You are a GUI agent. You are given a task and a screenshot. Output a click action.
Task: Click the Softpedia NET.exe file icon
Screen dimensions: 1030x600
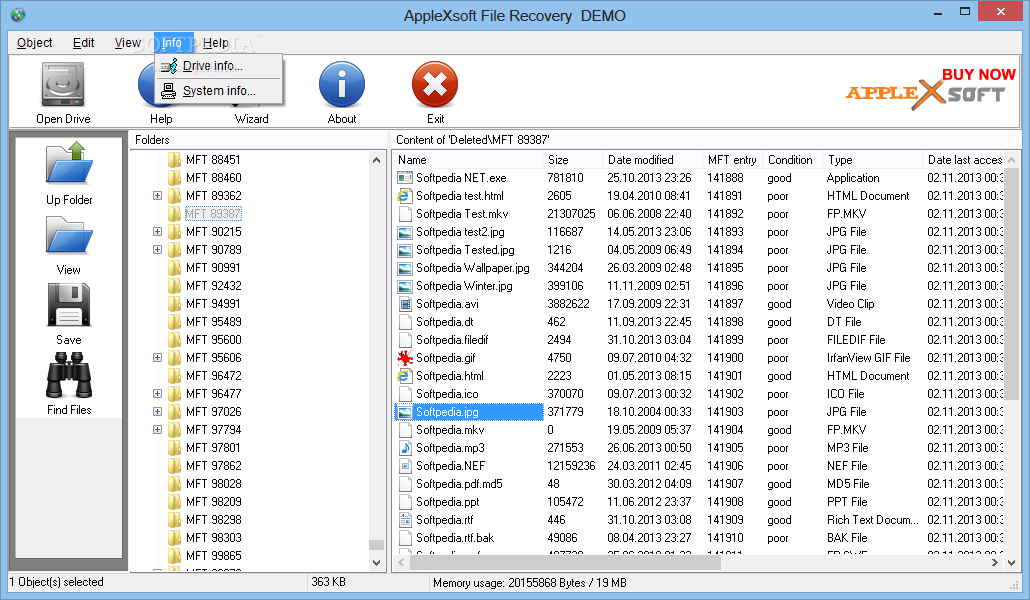[x=405, y=178]
